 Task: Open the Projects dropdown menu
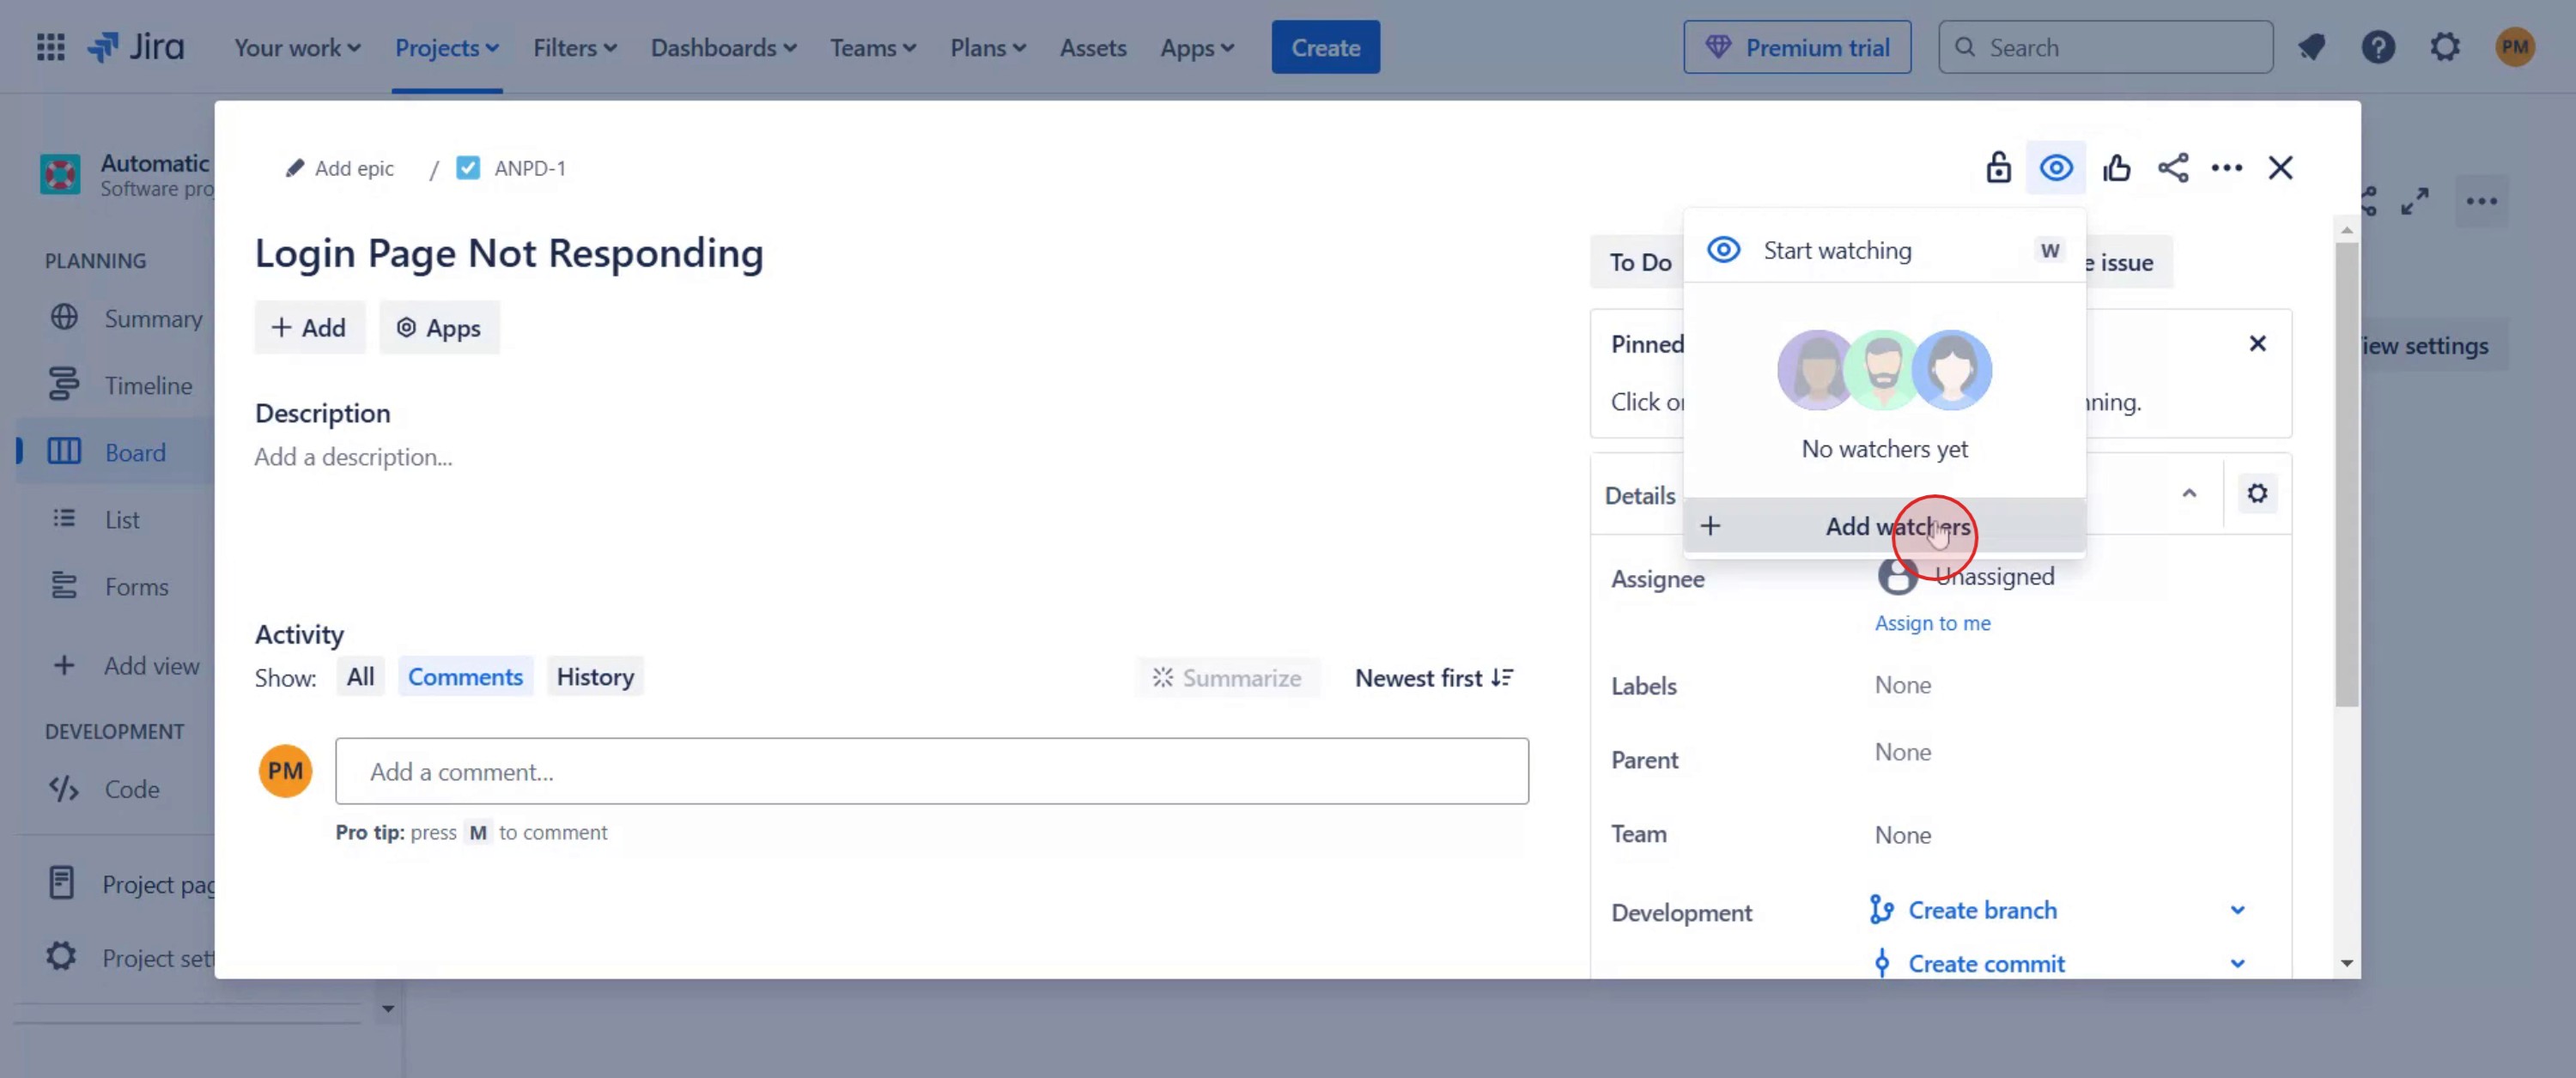click(x=446, y=47)
